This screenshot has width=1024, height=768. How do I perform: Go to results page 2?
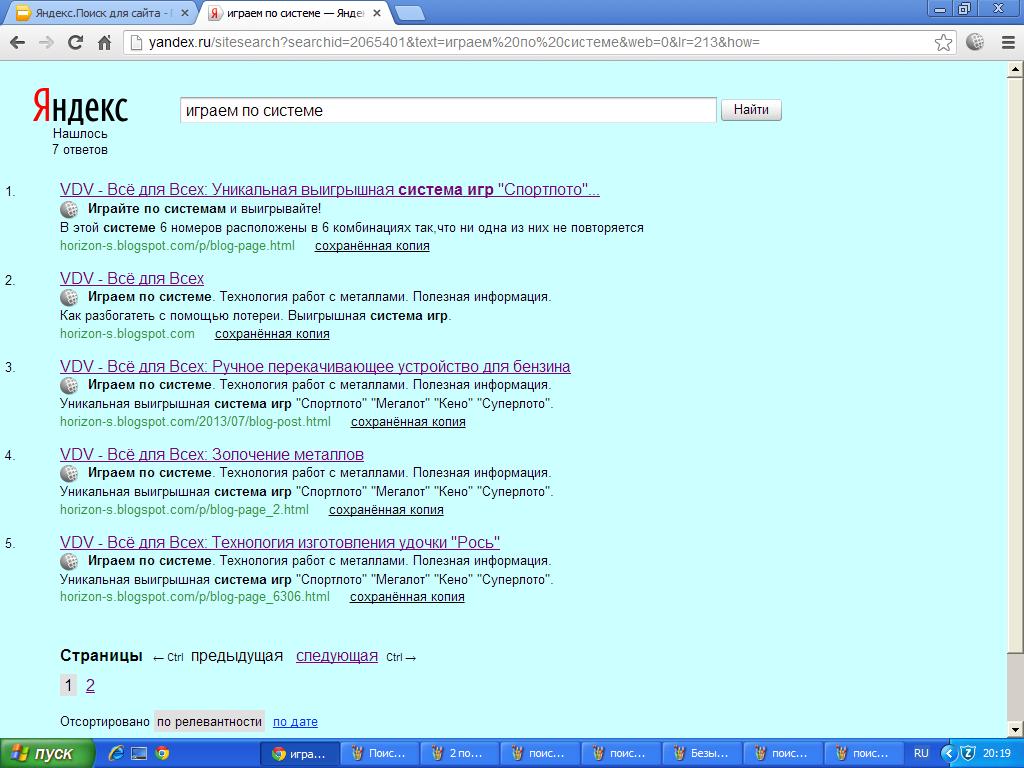tap(90, 686)
